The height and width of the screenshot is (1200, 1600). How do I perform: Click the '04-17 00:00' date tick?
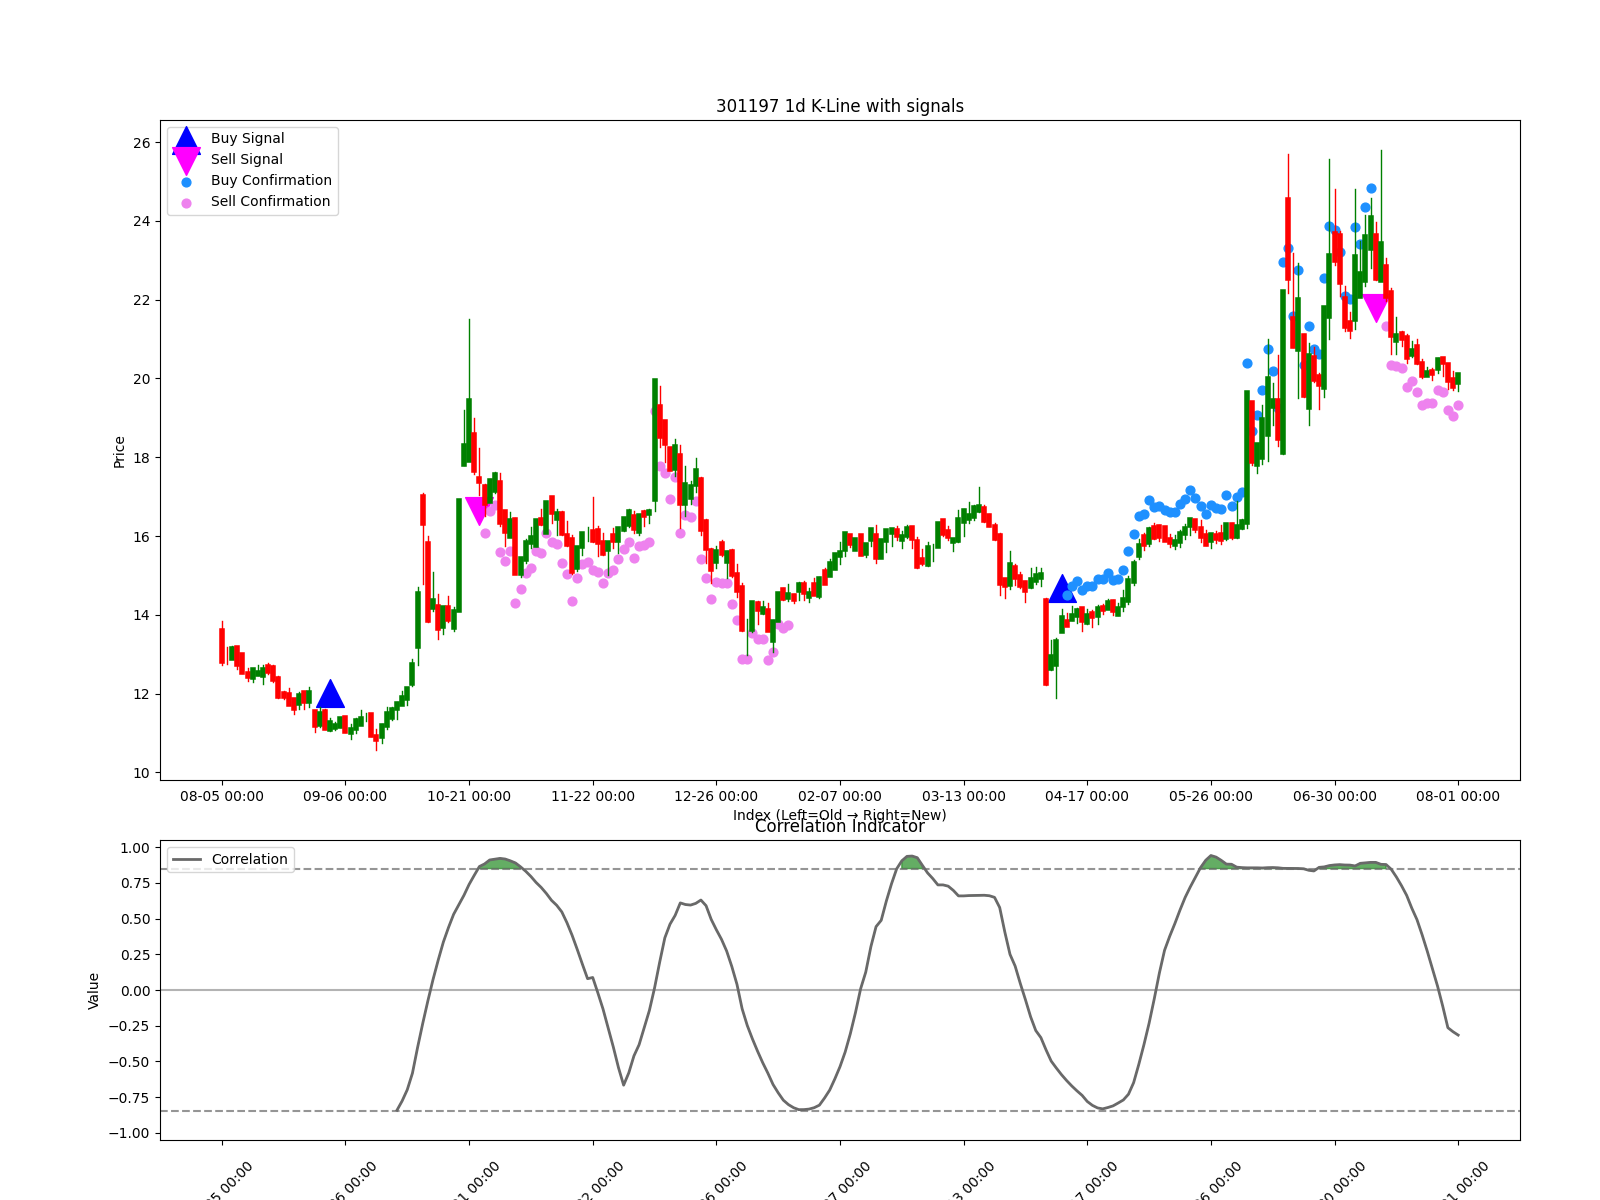click(1087, 796)
